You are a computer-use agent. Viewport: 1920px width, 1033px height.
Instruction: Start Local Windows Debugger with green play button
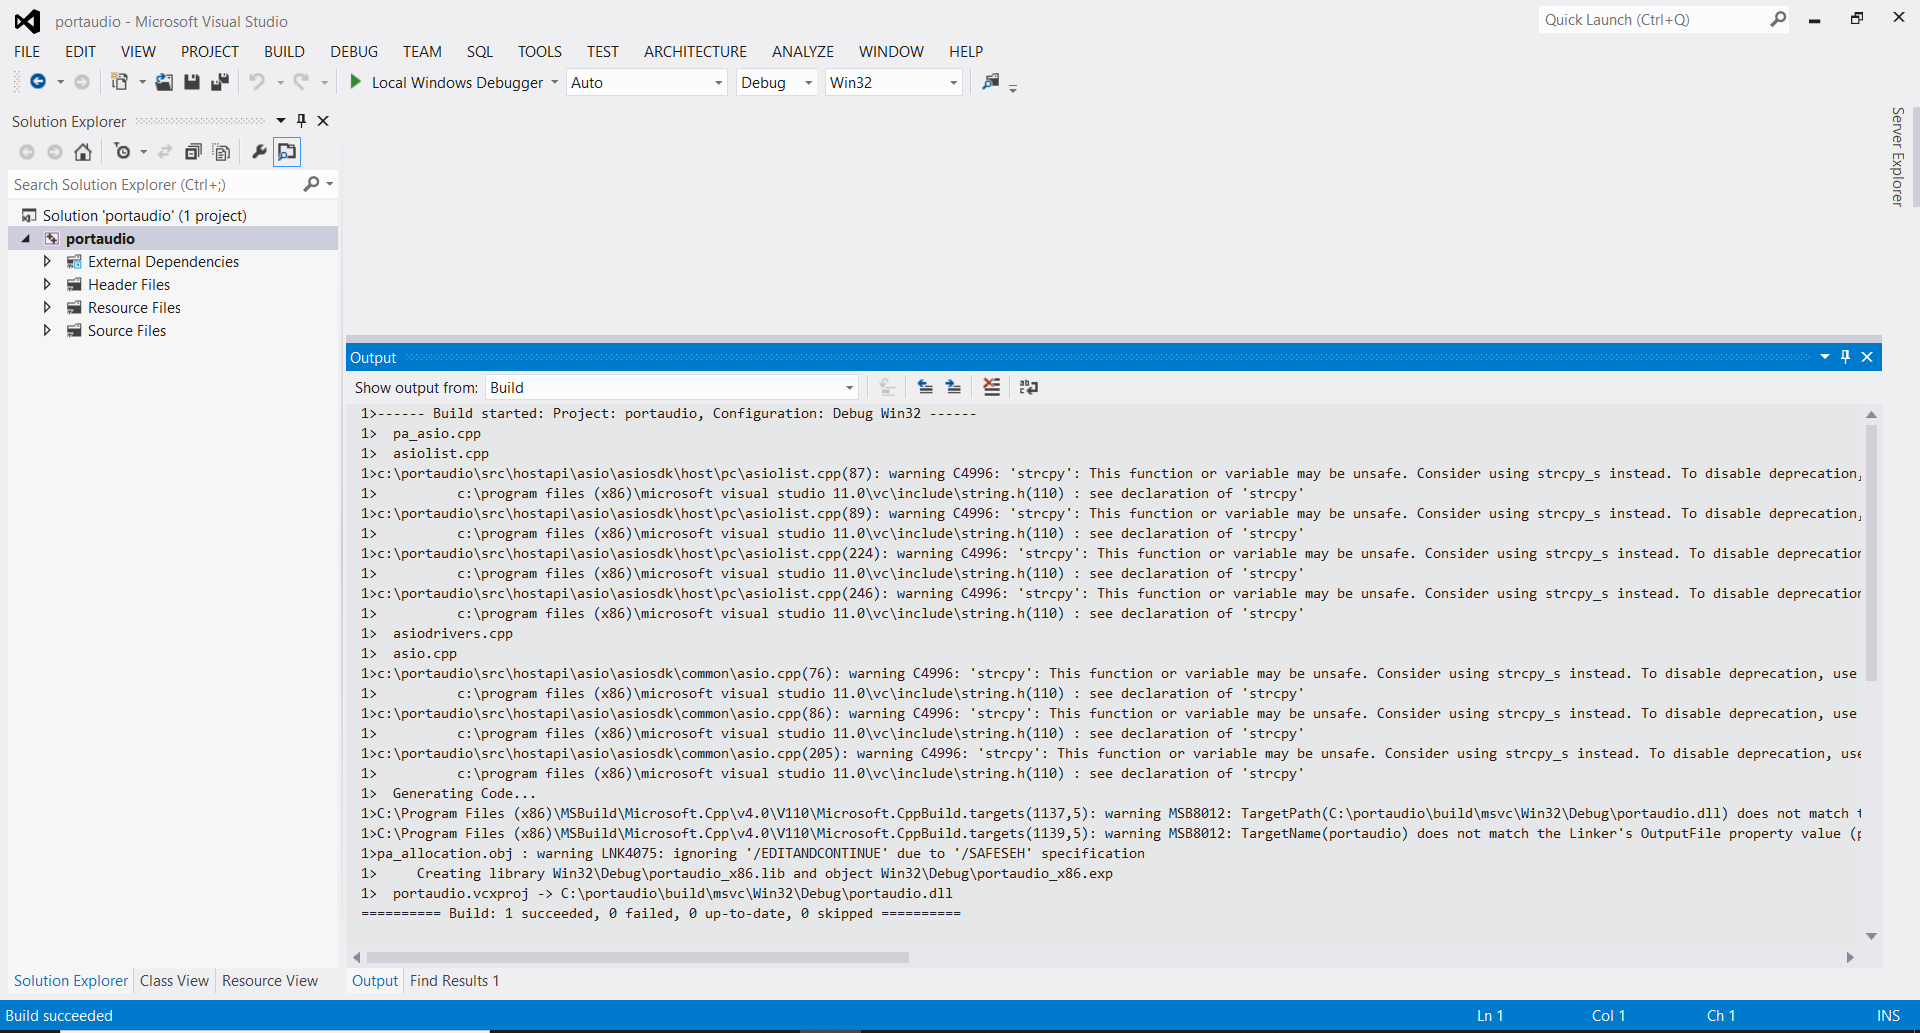click(x=355, y=82)
